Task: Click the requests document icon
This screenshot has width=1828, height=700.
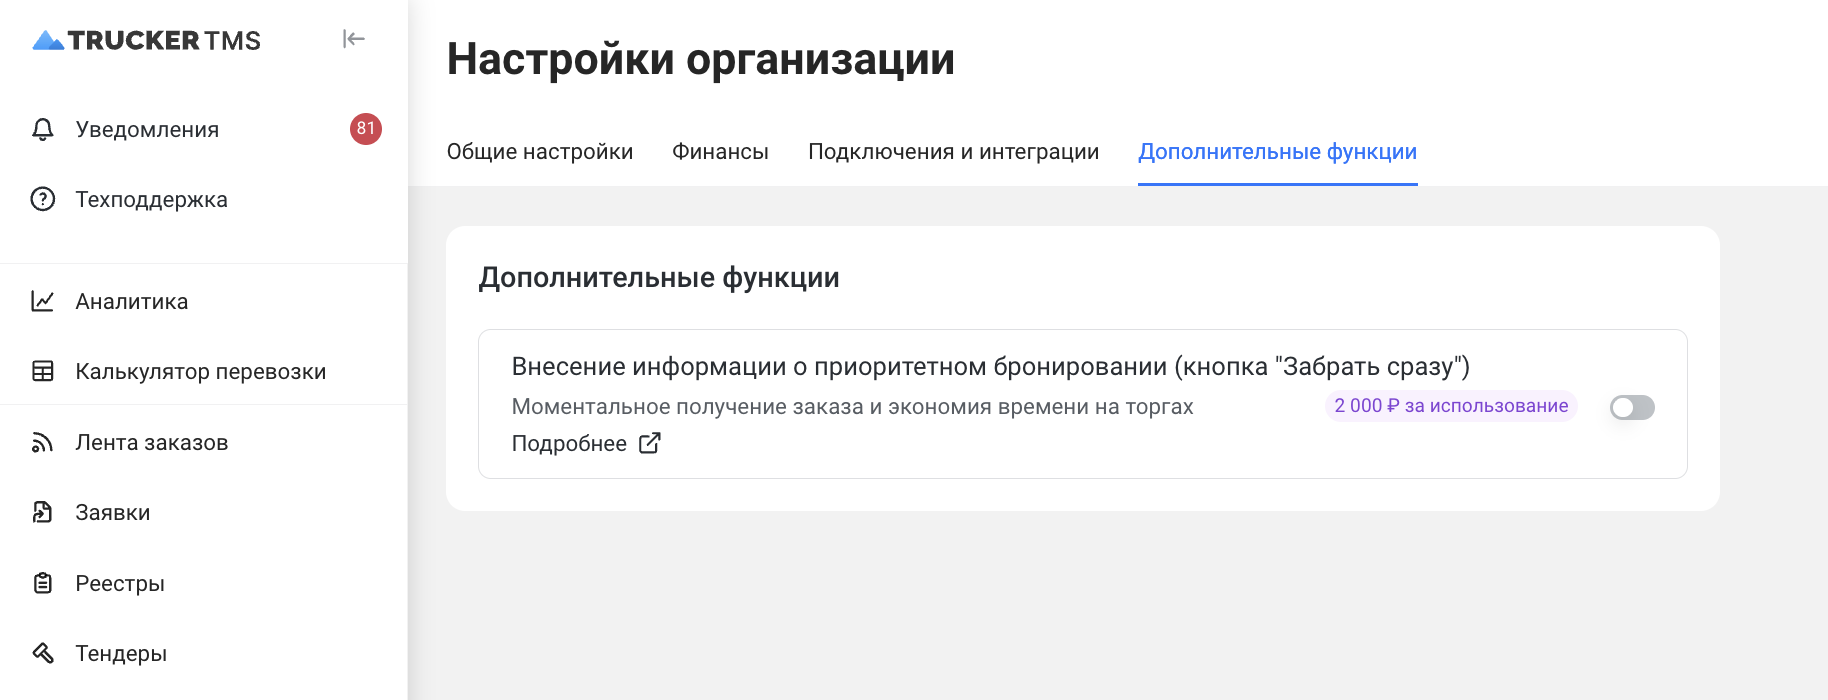Action: click(x=42, y=512)
